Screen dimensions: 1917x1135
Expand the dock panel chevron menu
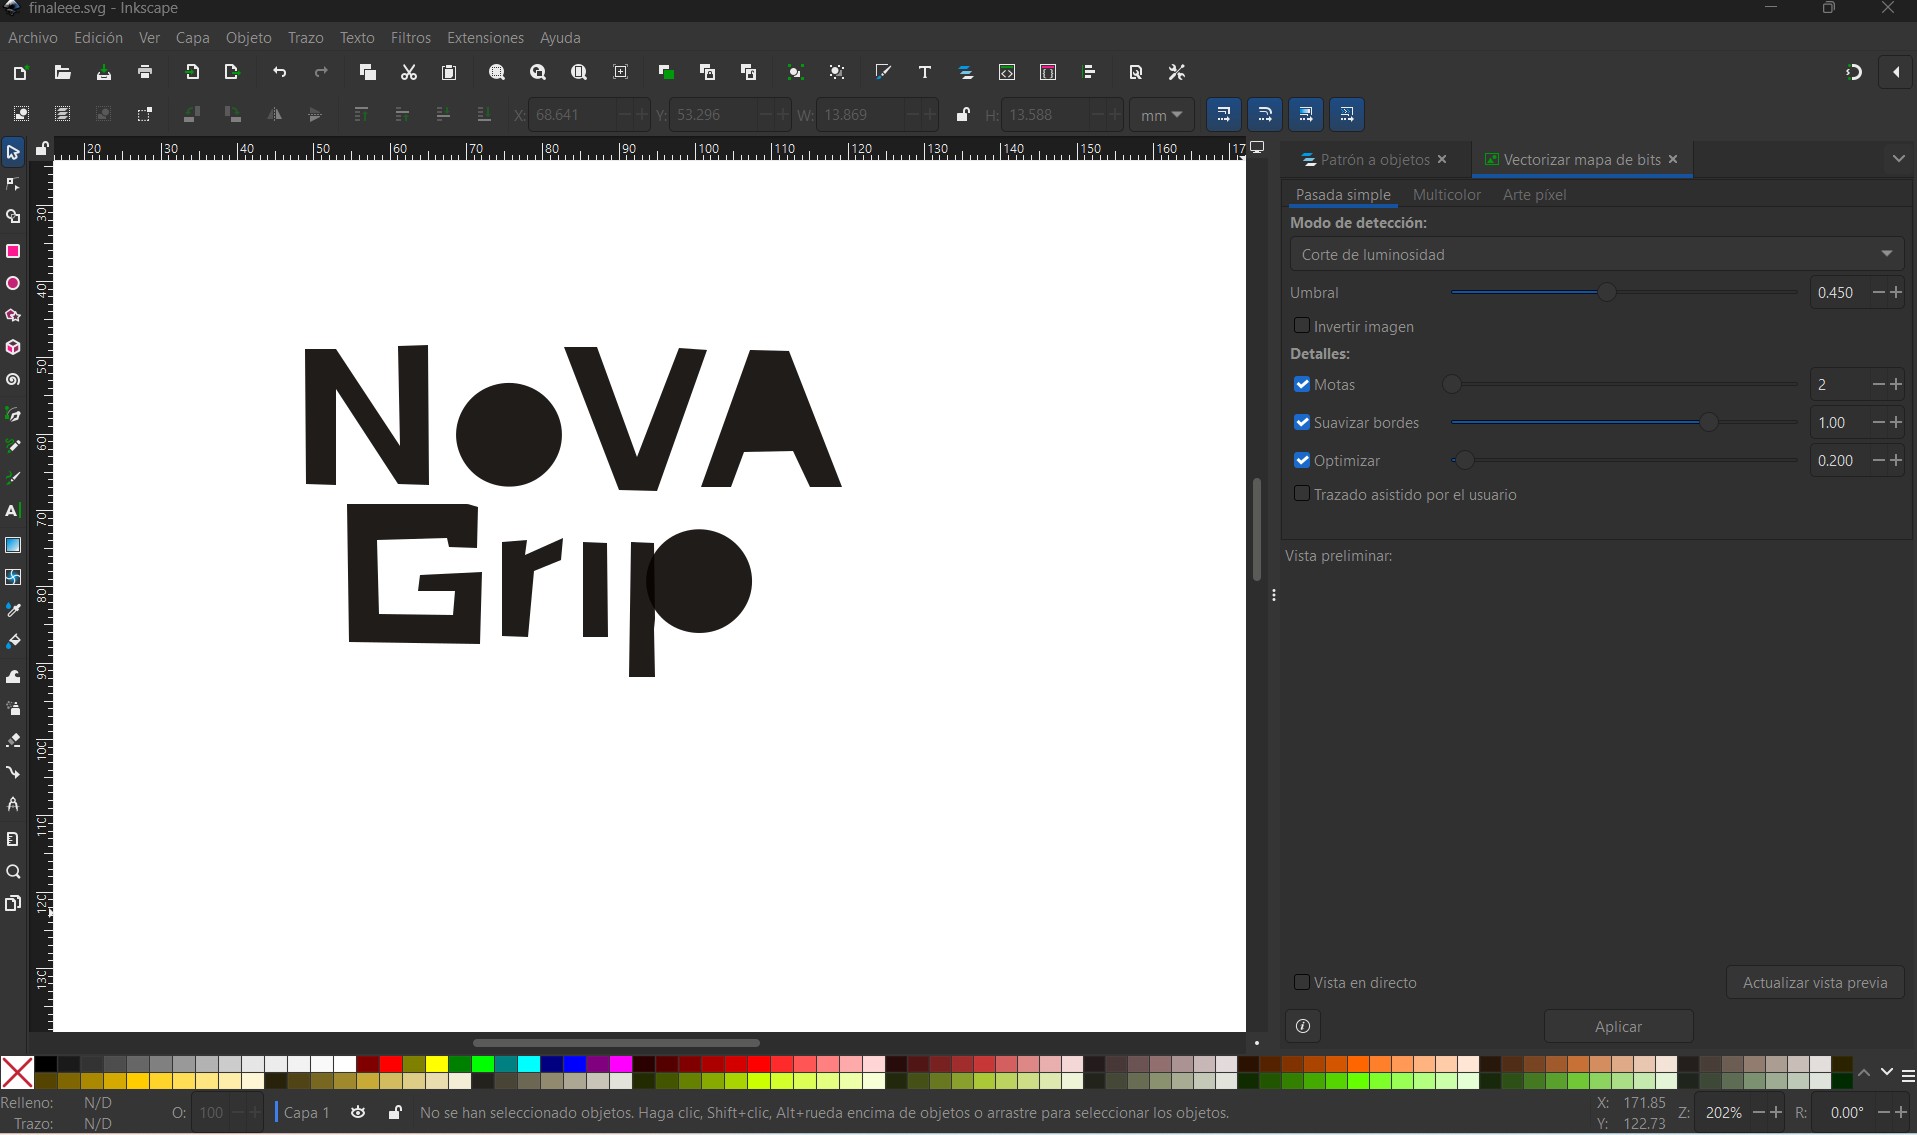[x=1898, y=159]
